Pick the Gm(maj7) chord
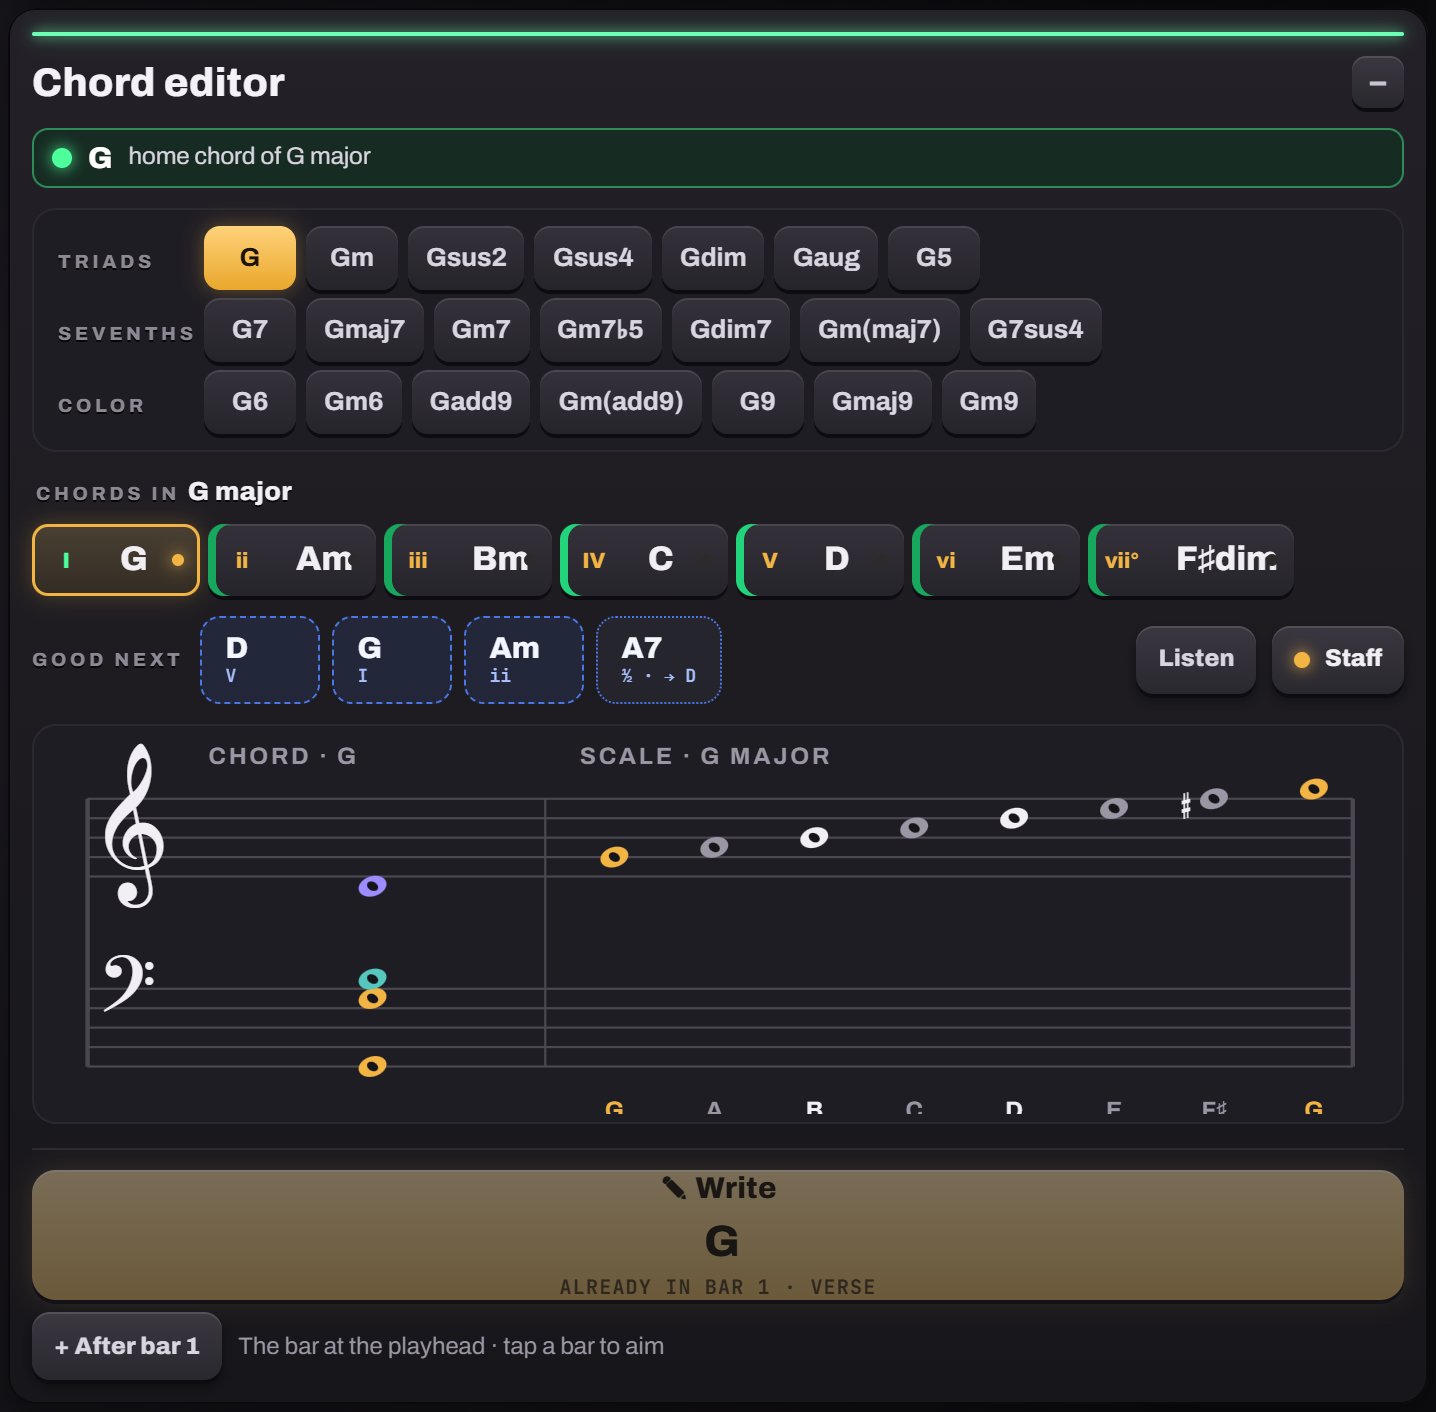The width and height of the screenshot is (1436, 1412). [879, 330]
